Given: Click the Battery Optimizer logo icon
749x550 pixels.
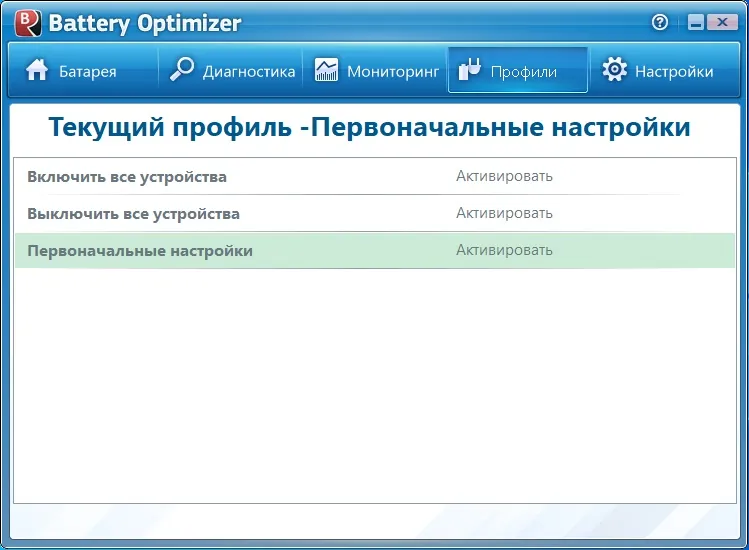Looking at the screenshot, I should tap(28, 23).
